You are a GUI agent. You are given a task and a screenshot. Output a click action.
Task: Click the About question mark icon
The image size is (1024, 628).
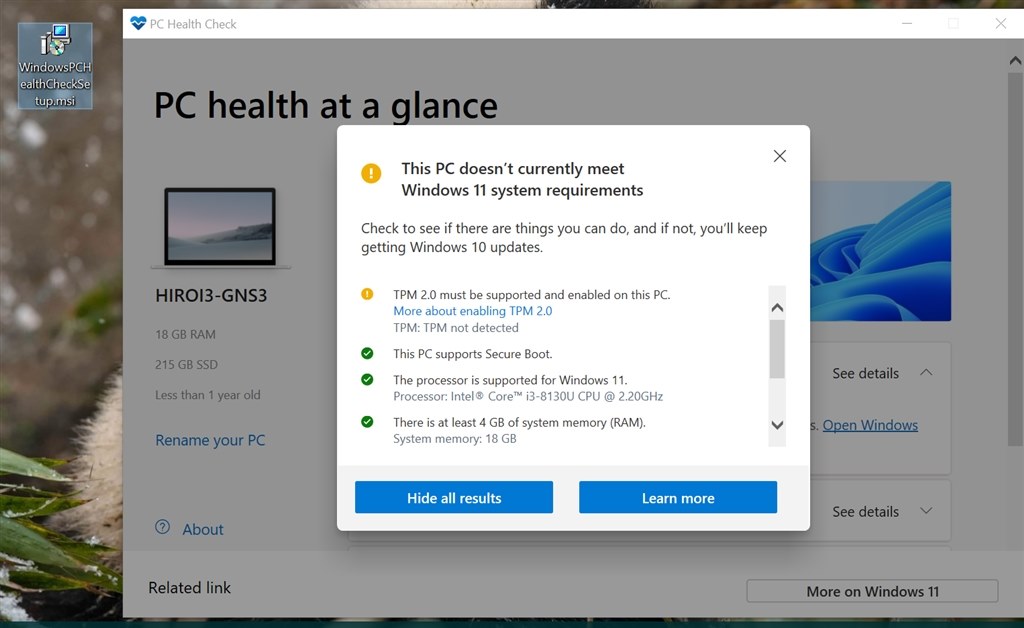(x=163, y=527)
